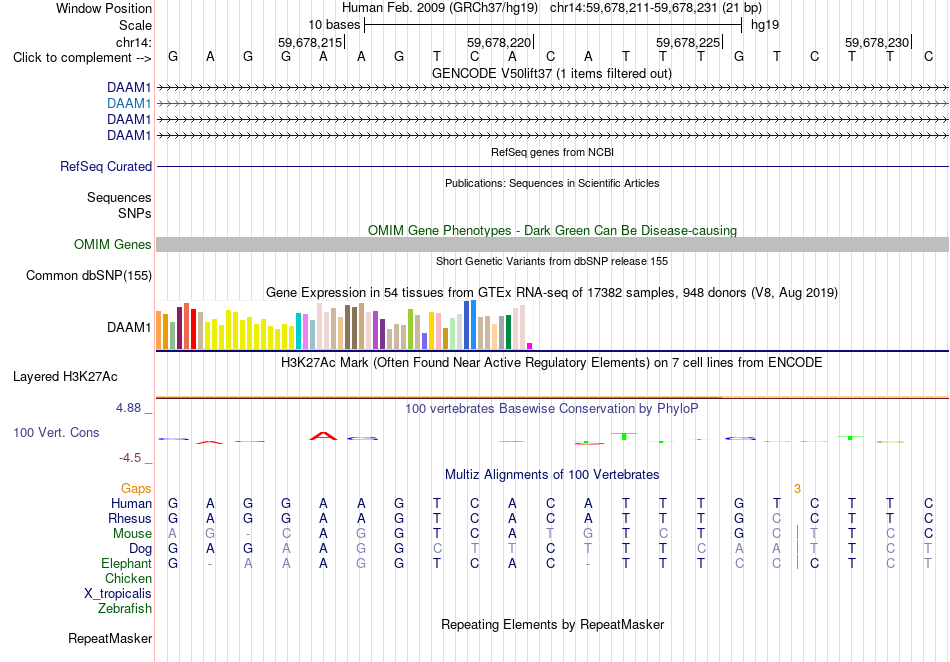
Task: Select the Elephant alignment row label
Action: pyautogui.click(x=126, y=563)
